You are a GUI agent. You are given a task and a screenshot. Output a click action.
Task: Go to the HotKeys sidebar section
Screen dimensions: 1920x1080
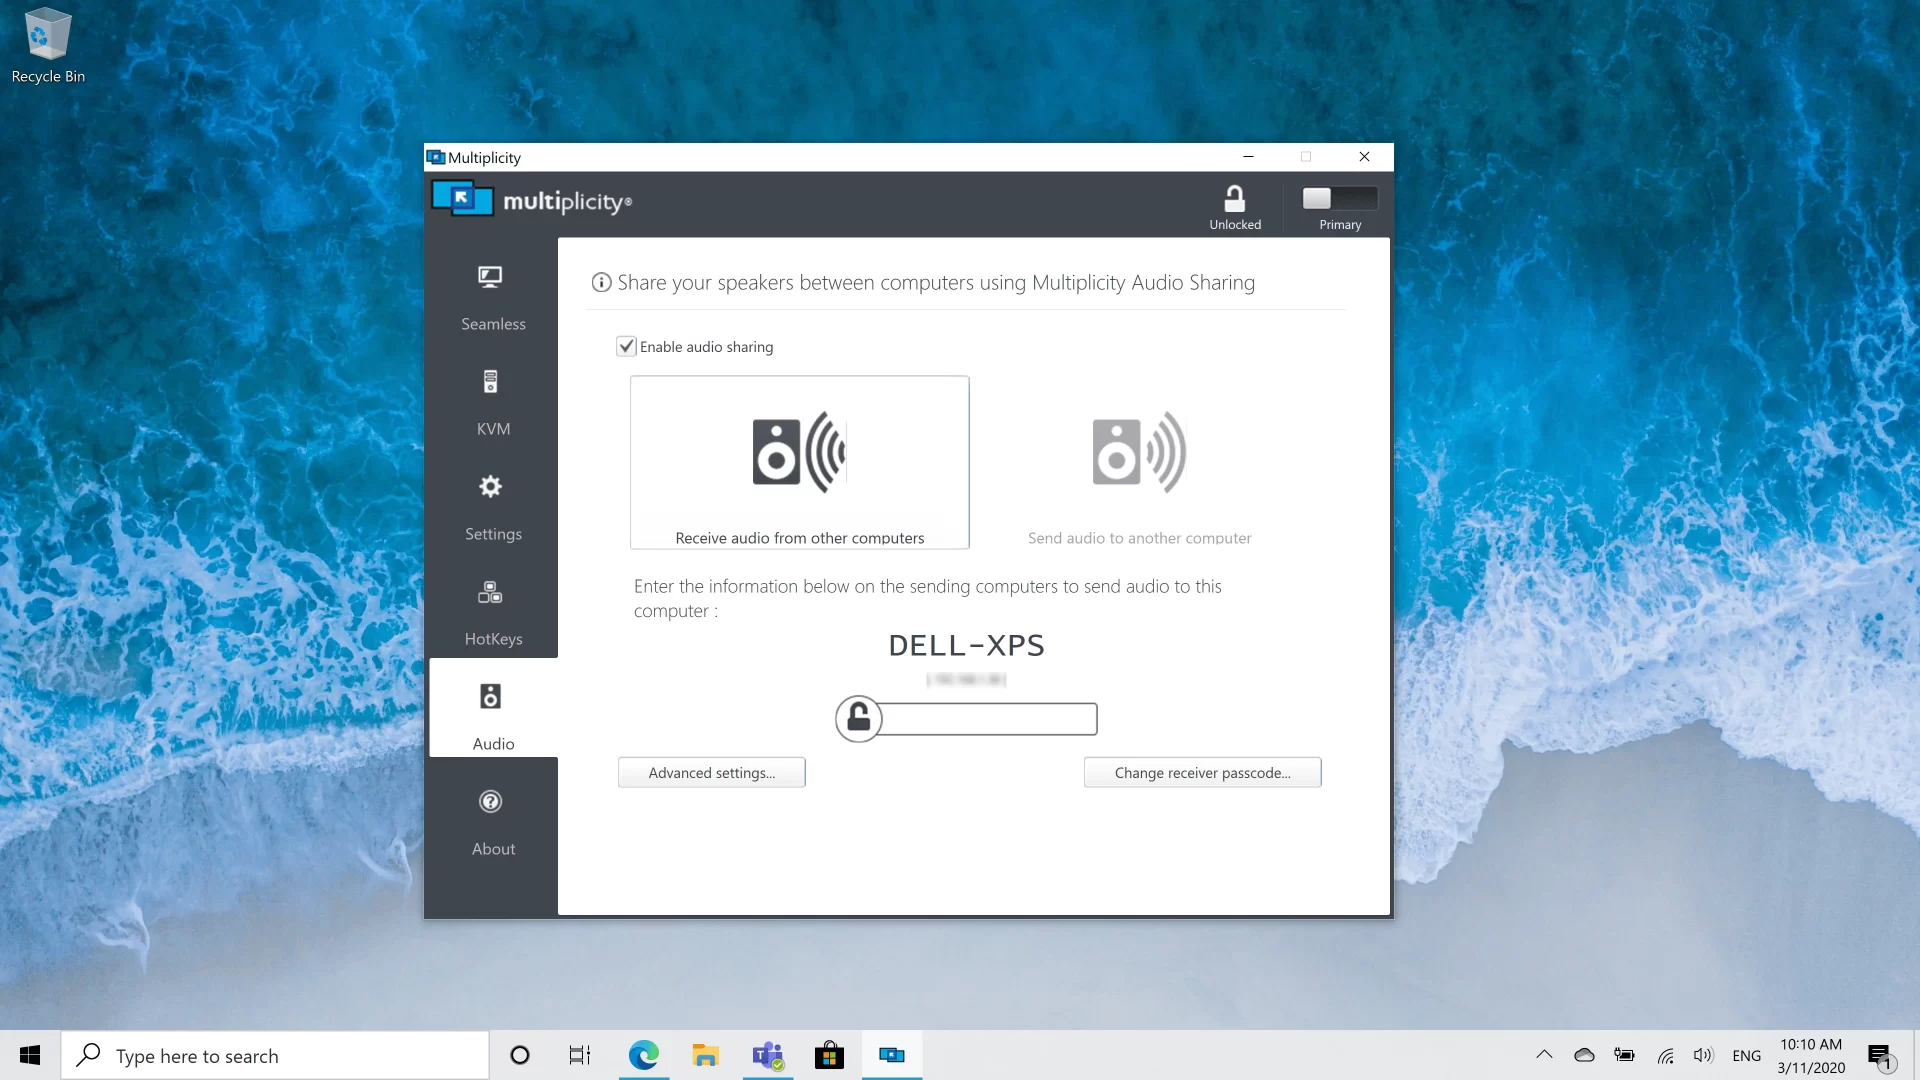click(x=492, y=612)
